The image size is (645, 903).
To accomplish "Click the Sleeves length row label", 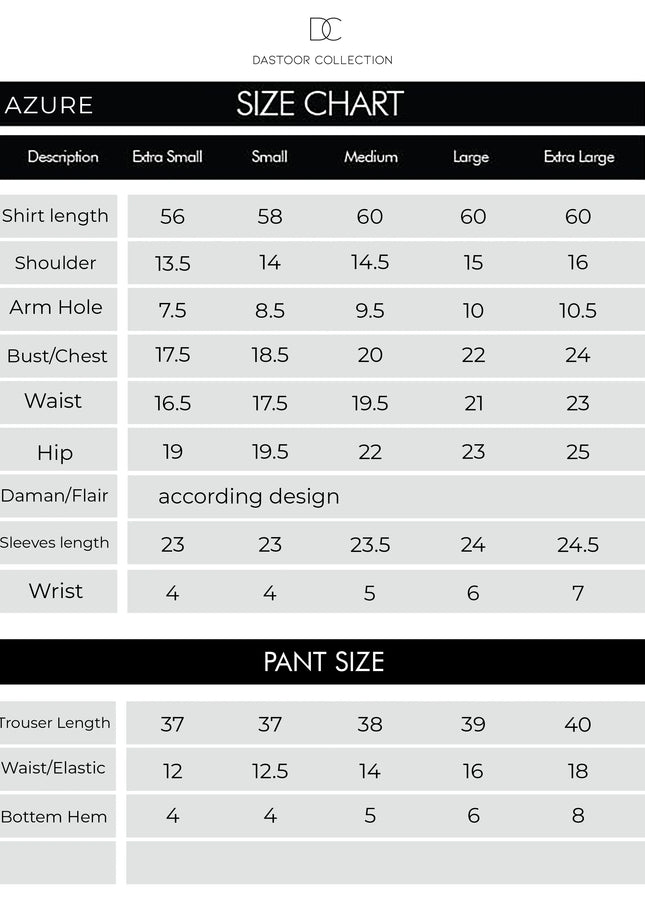I will (x=55, y=543).
